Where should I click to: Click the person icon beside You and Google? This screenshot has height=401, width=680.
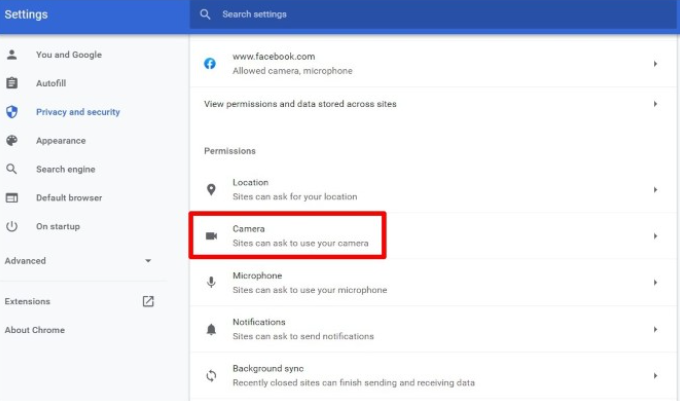tap(12, 55)
